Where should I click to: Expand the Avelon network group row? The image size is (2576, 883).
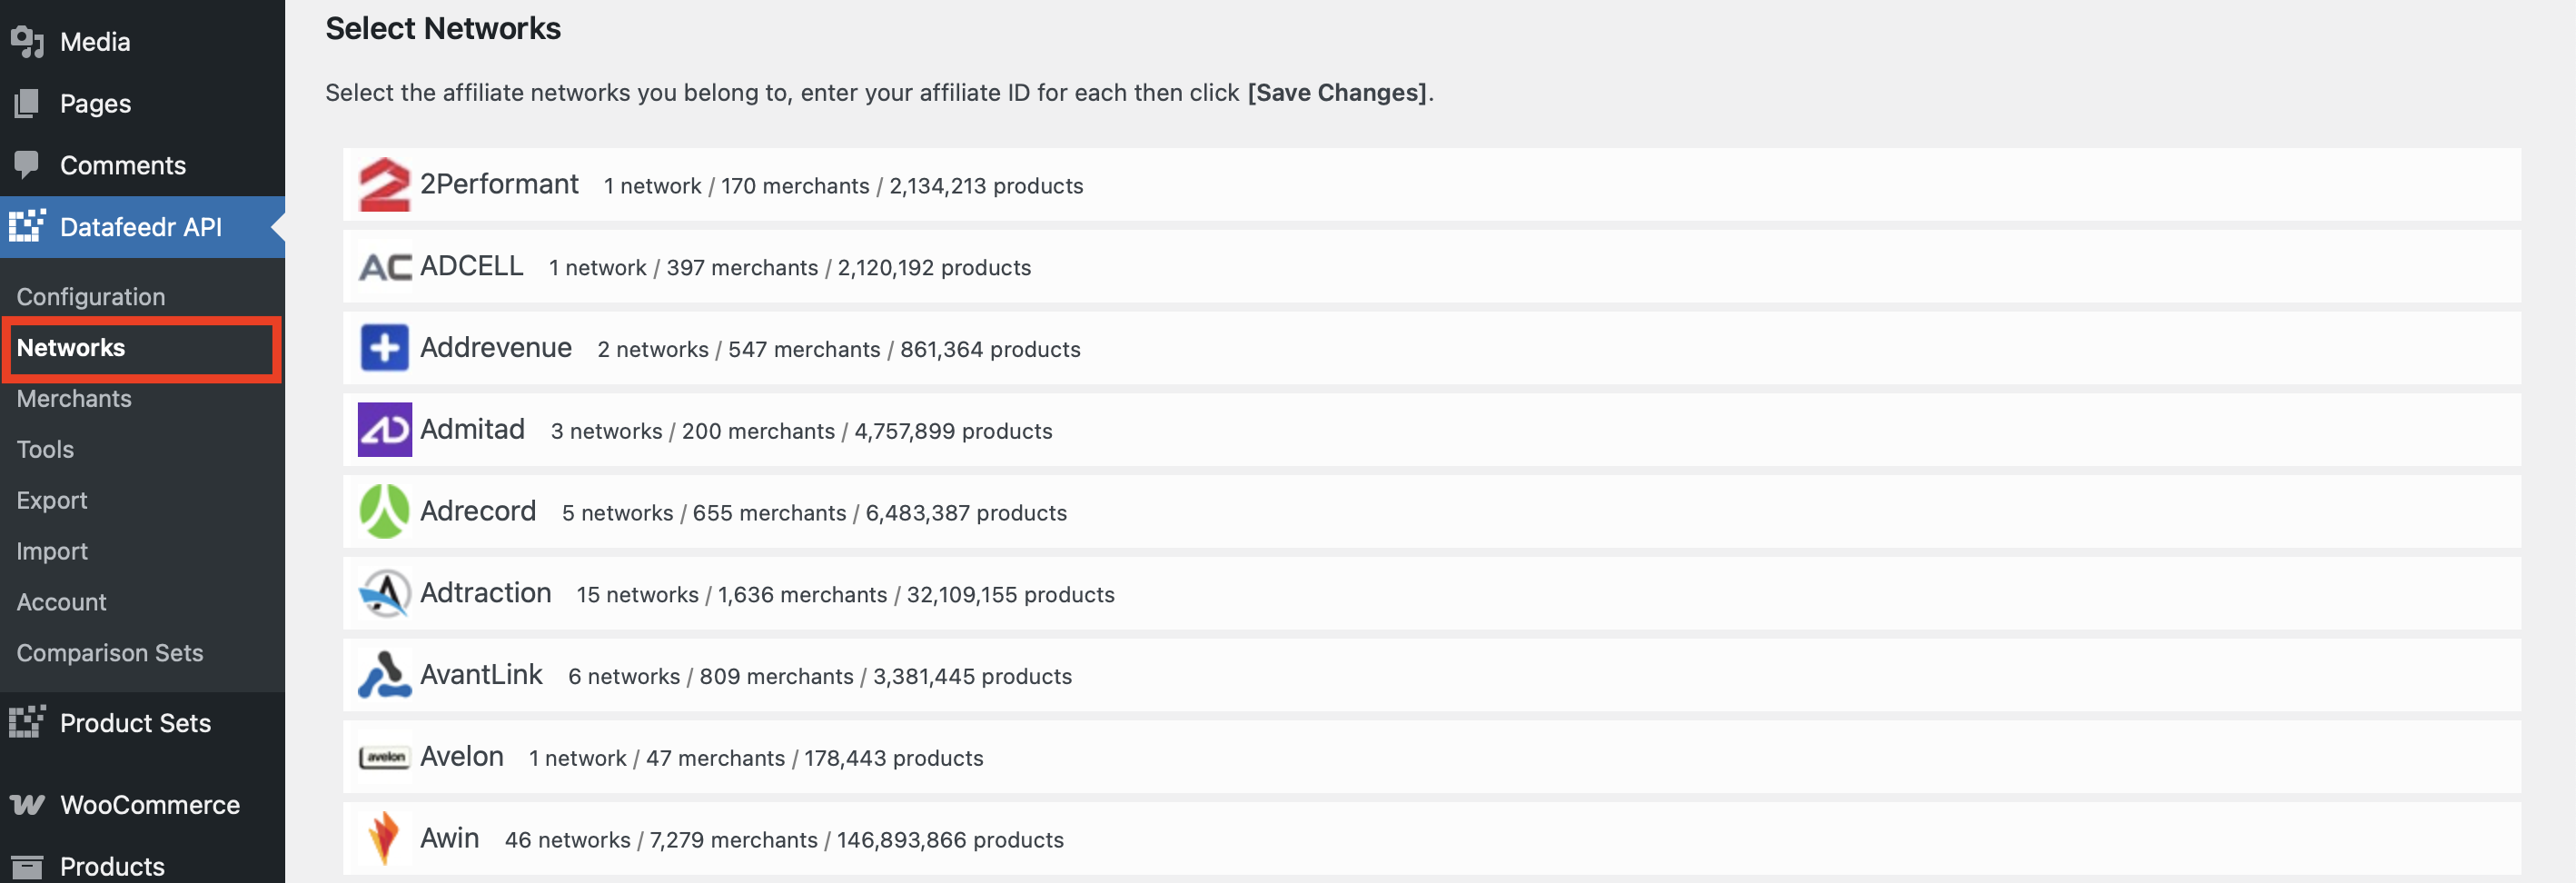tap(462, 757)
